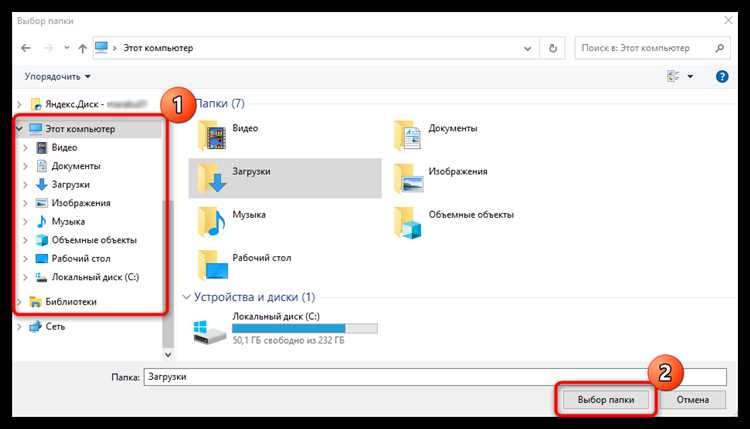
Task: Expand the Библиотеки tree node
Action: coord(19,302)
